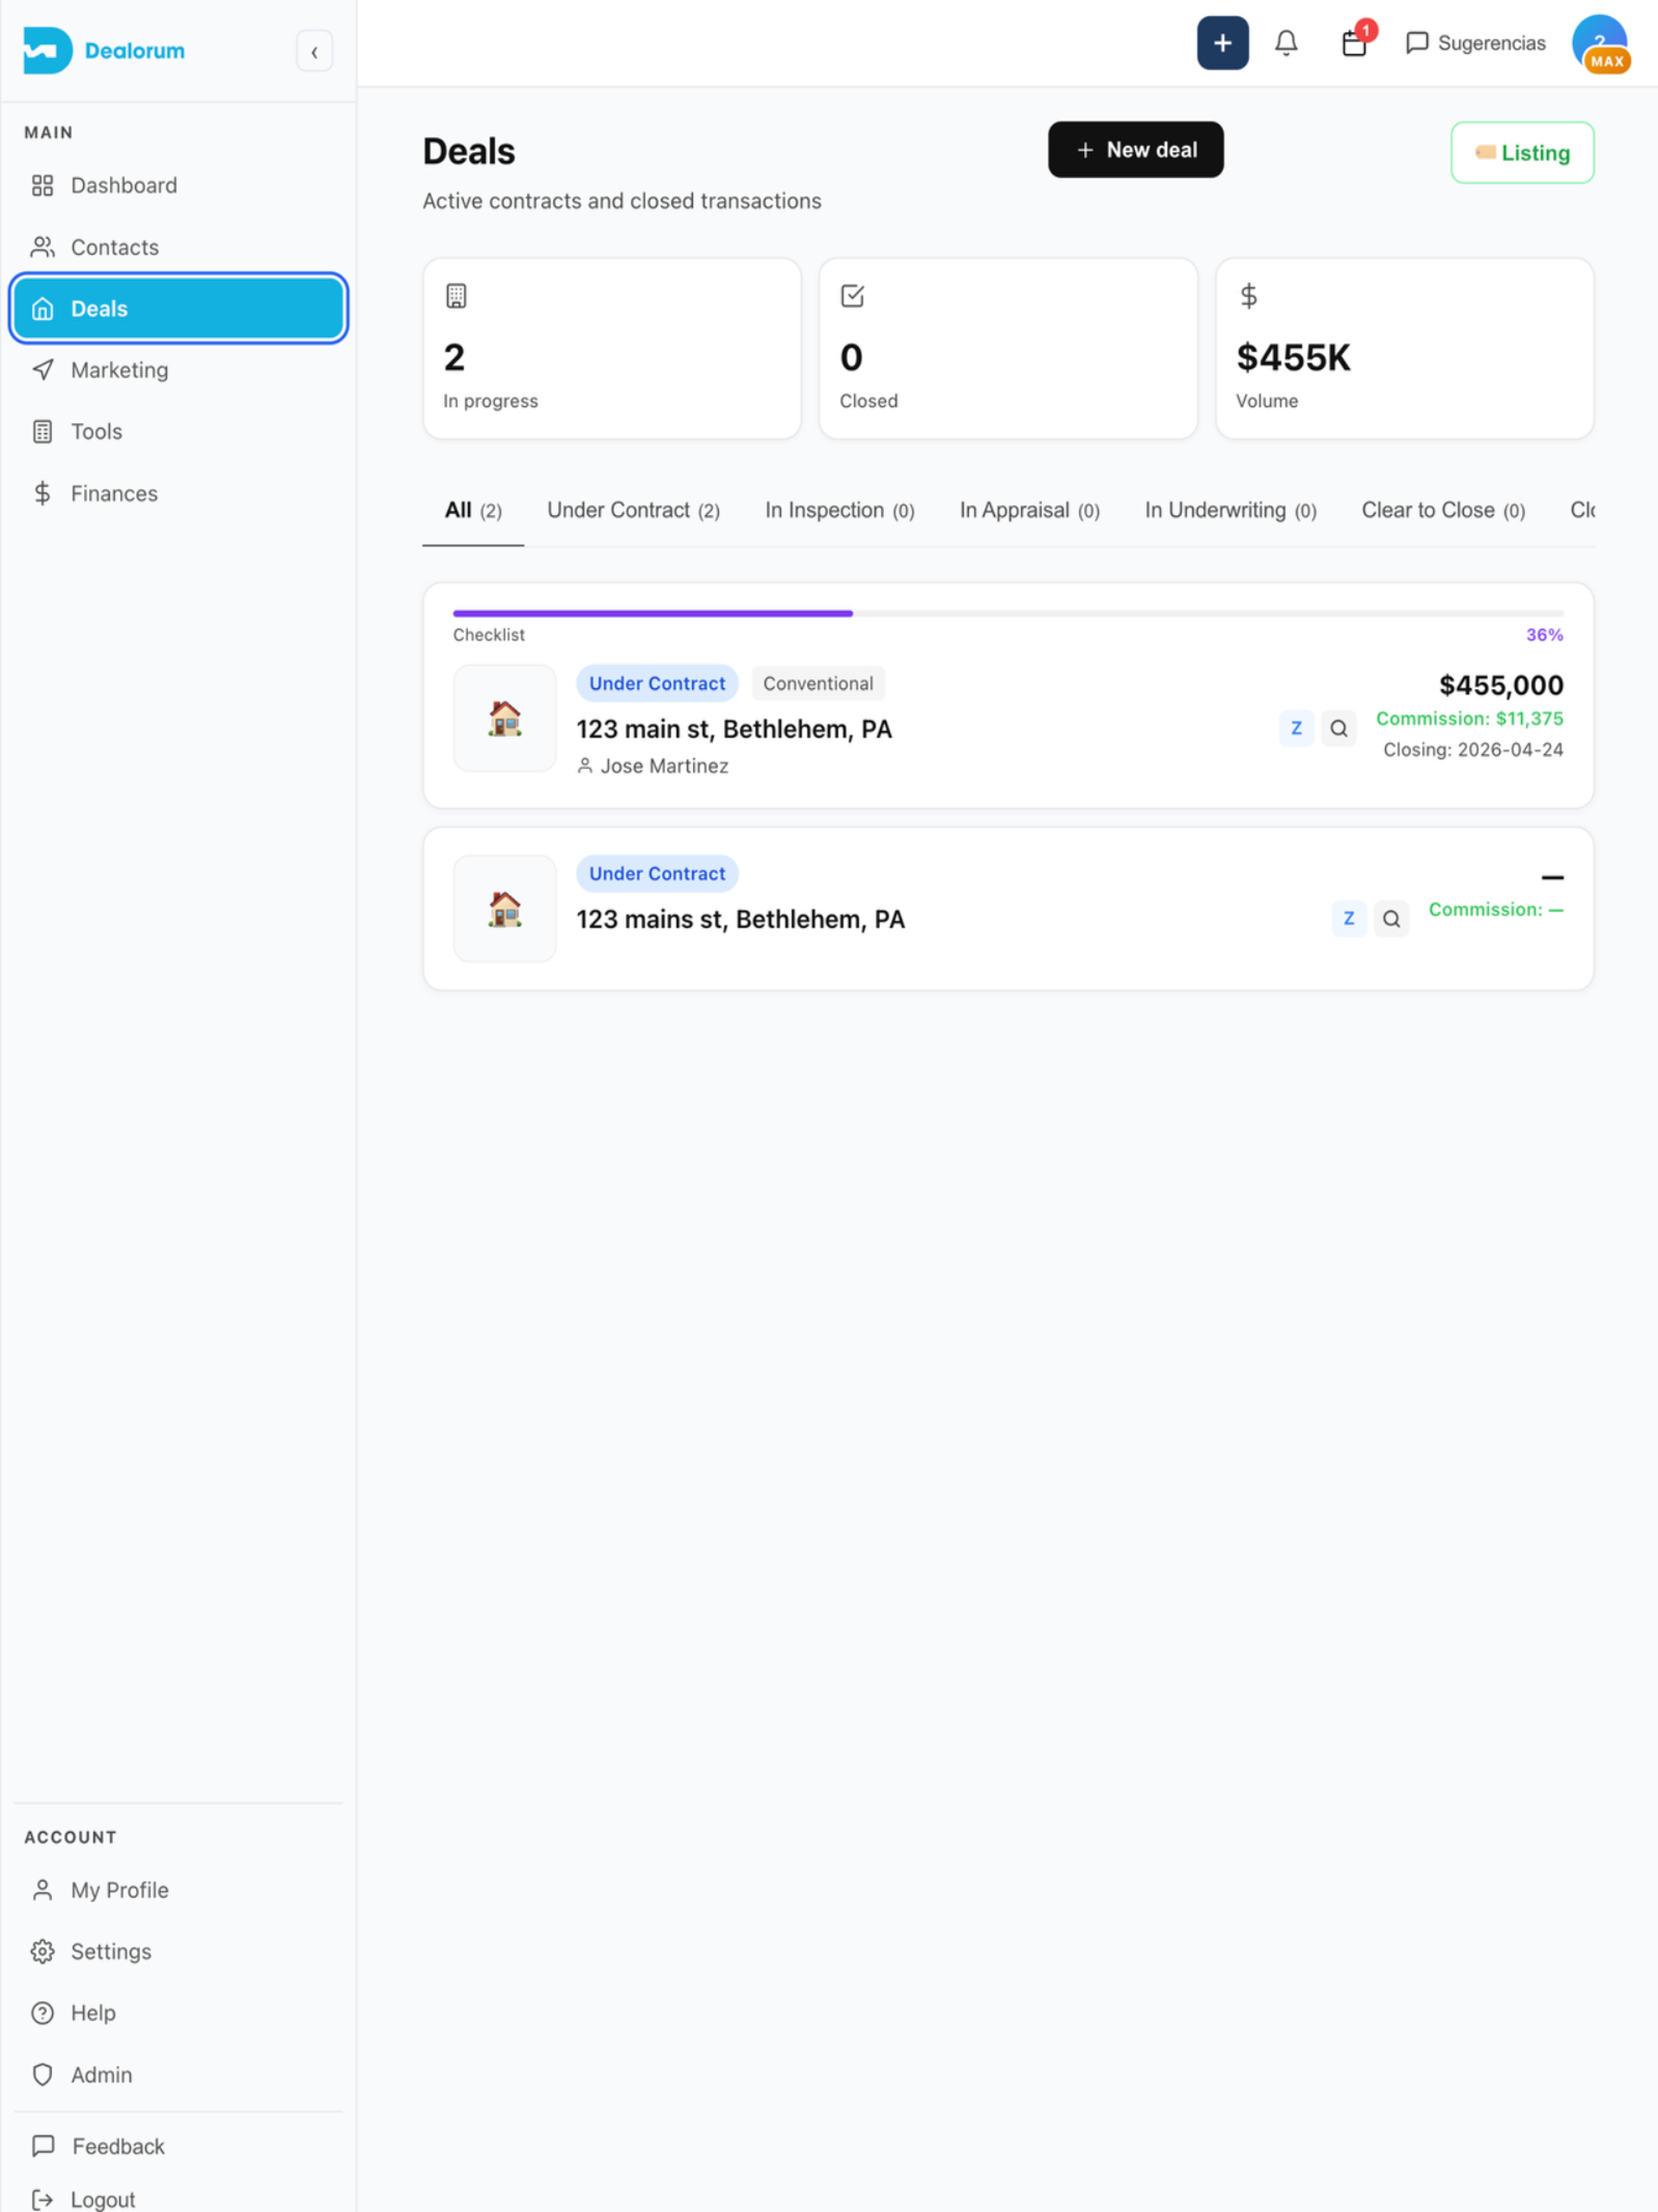Open the user avatar with MAX badge

tap(1600, 44)
